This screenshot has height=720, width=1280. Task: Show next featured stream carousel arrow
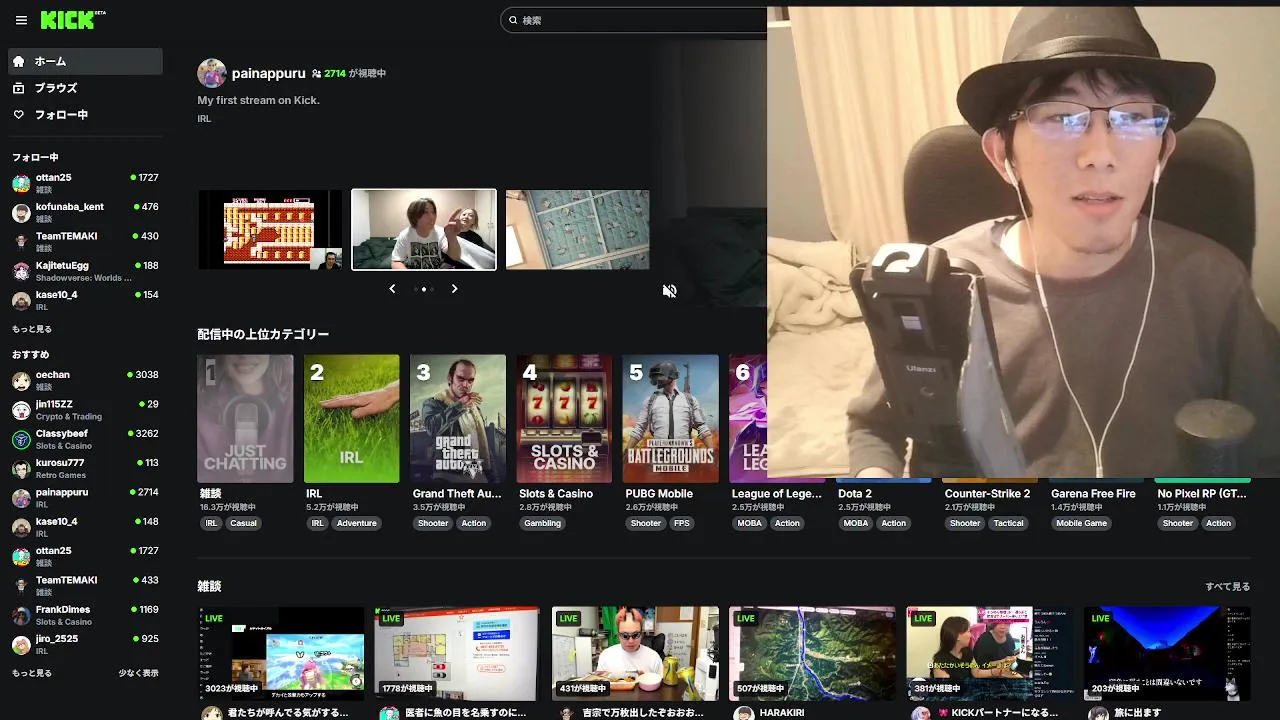454,289
